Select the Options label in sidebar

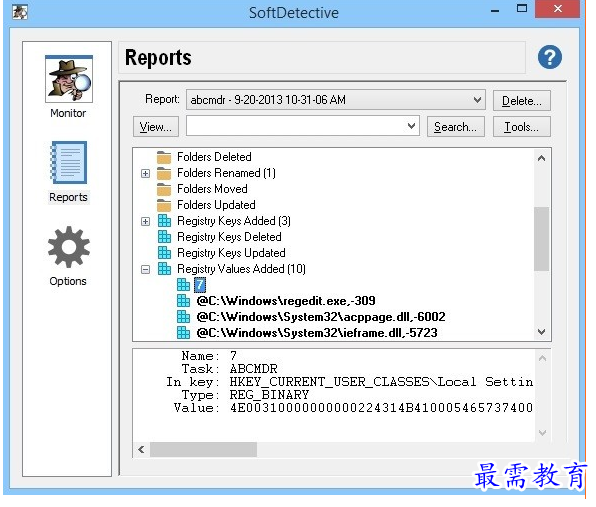point(68,281)
